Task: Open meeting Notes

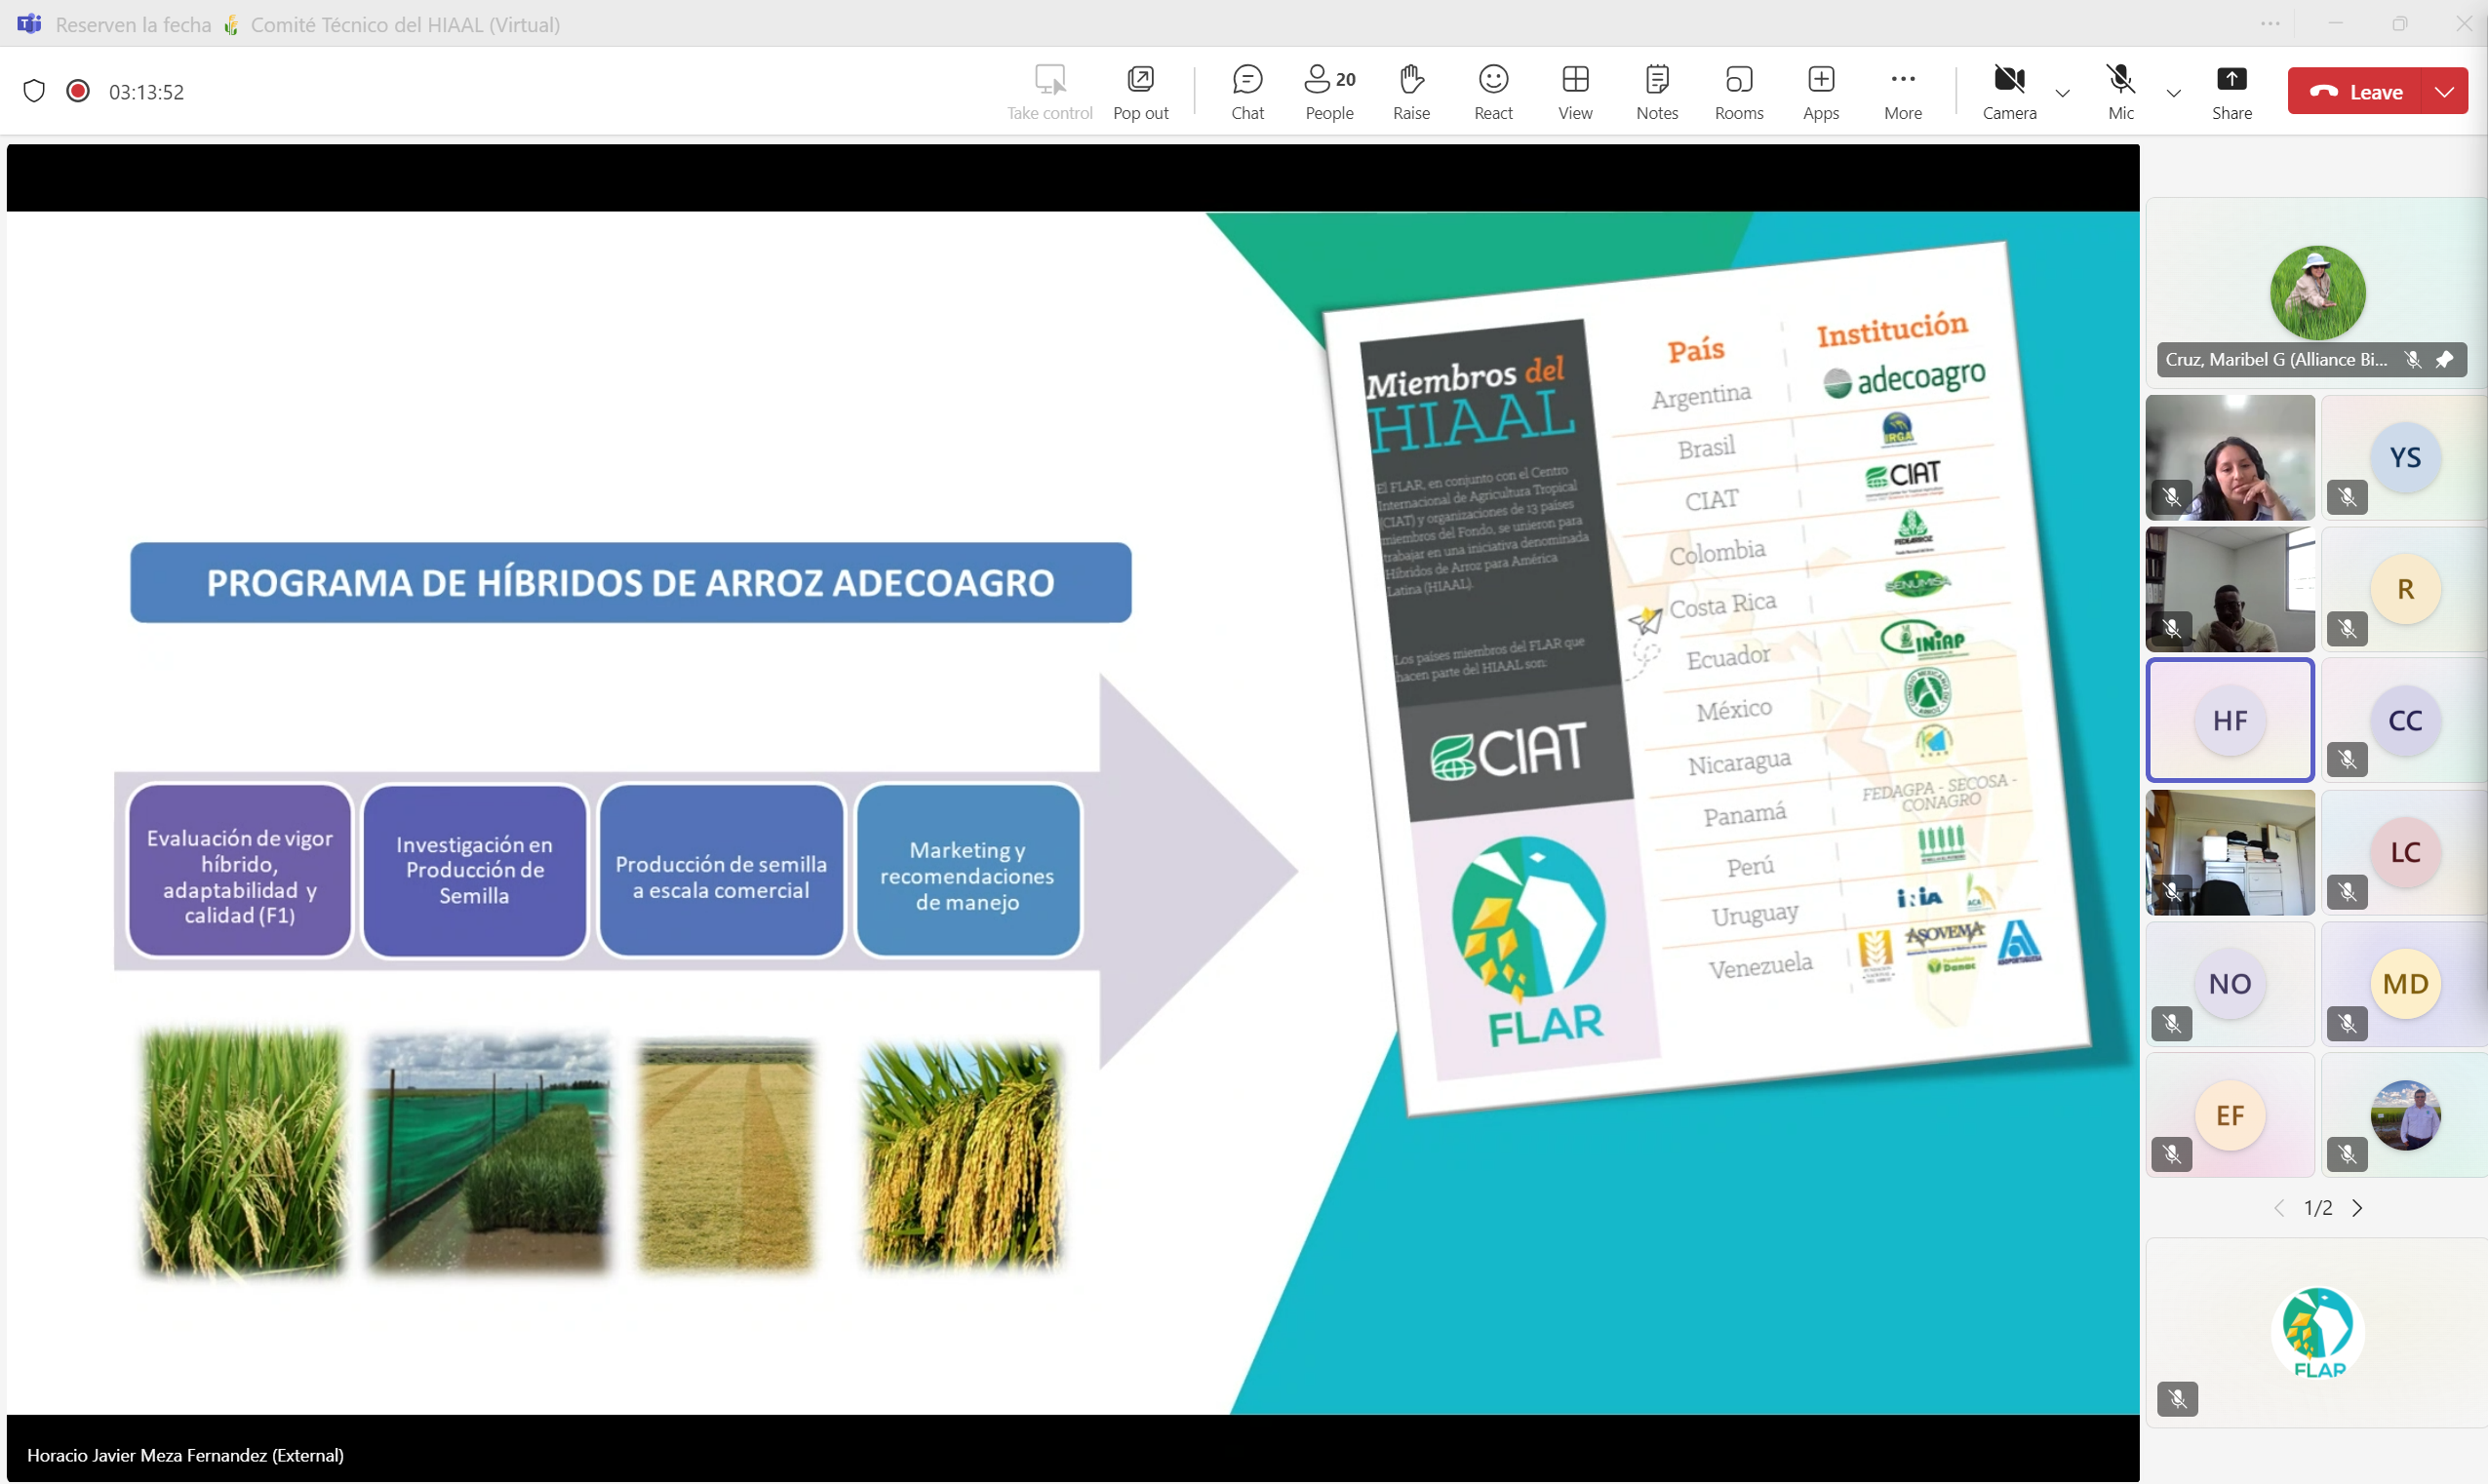Action: pos(1657,92)
